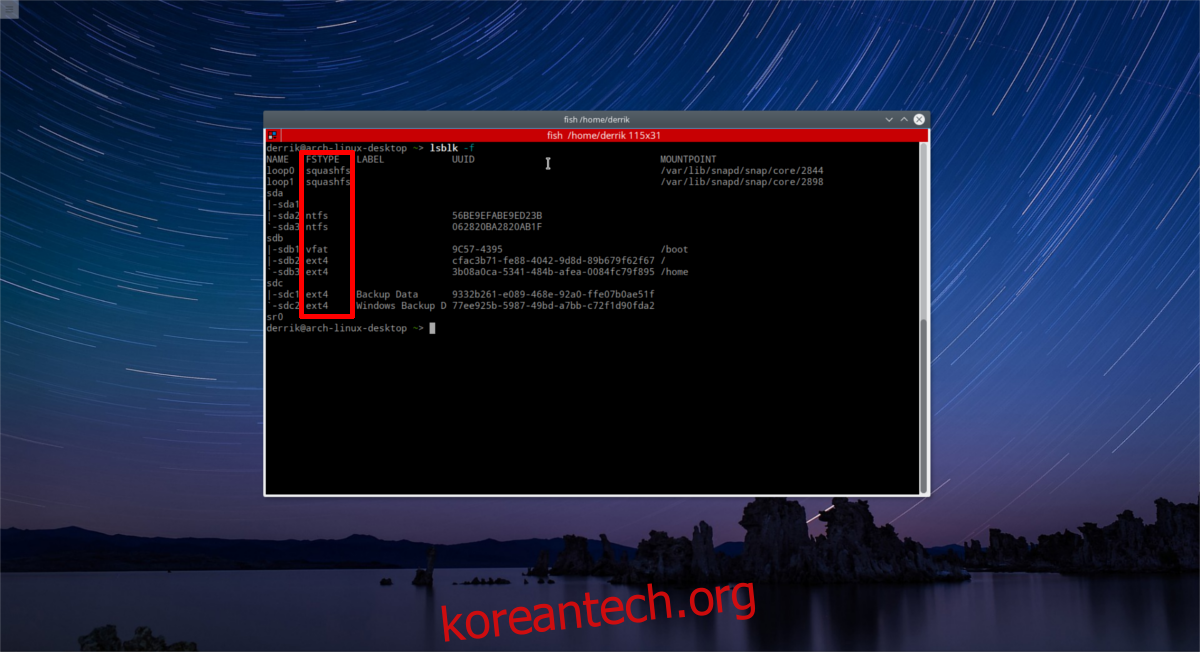Image resolution: width=1200 pixels, height=652 pixels.
Task: Click the Terminator grouping icon in red titlebar
Action: coord(272,135)
